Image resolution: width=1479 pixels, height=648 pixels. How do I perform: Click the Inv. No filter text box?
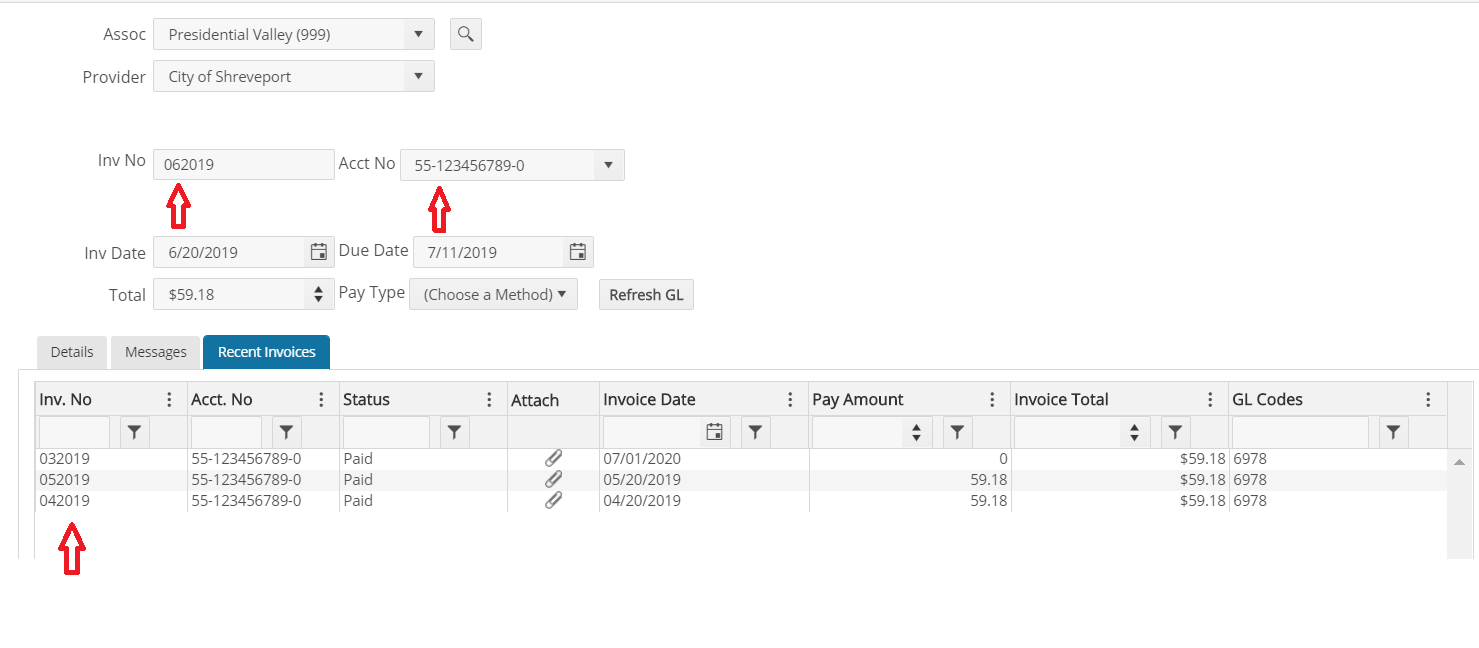coord(75,432)
